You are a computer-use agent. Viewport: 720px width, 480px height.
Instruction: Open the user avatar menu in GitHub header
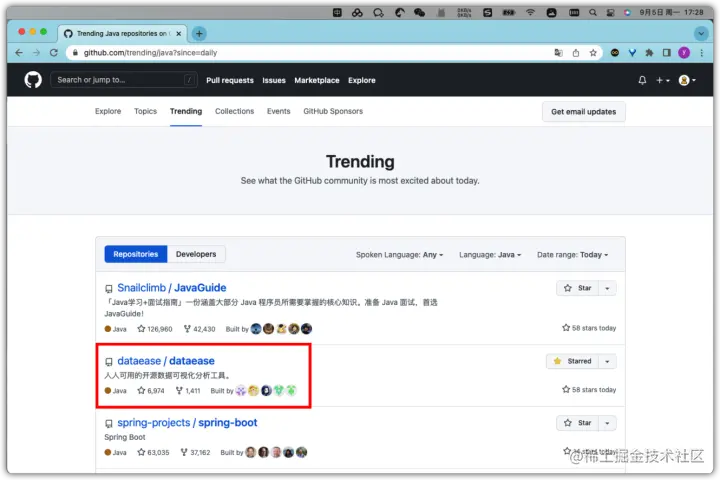[687, 80]
